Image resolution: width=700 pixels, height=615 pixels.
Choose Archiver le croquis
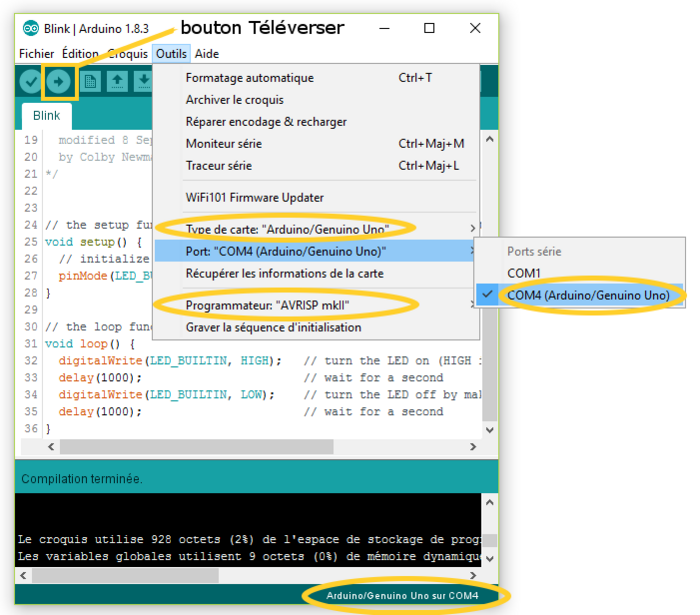[316, 100]
